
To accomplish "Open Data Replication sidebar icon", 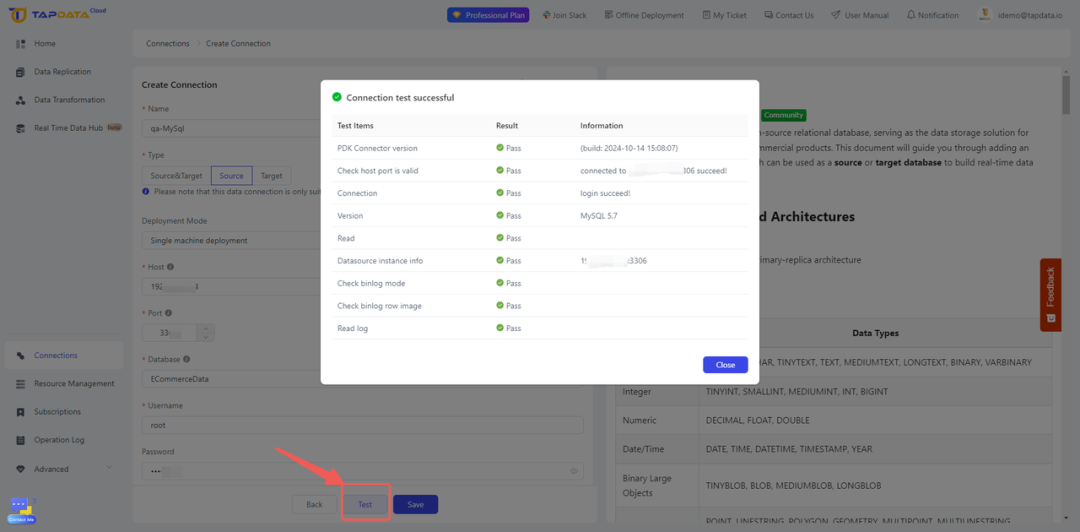I will click(x=21, y=72).
